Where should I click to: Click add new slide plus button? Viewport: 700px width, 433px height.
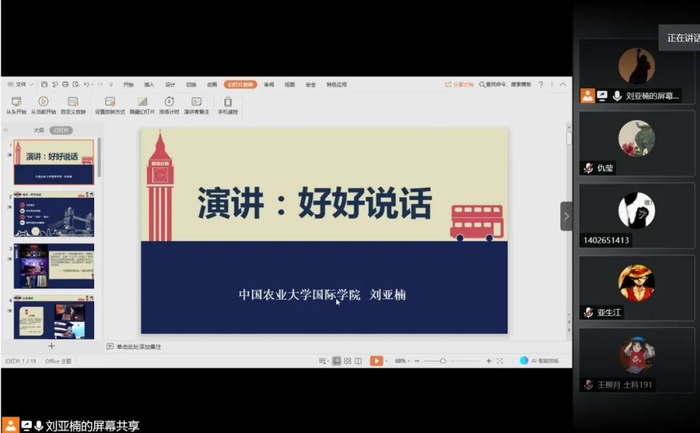[51, 346]
